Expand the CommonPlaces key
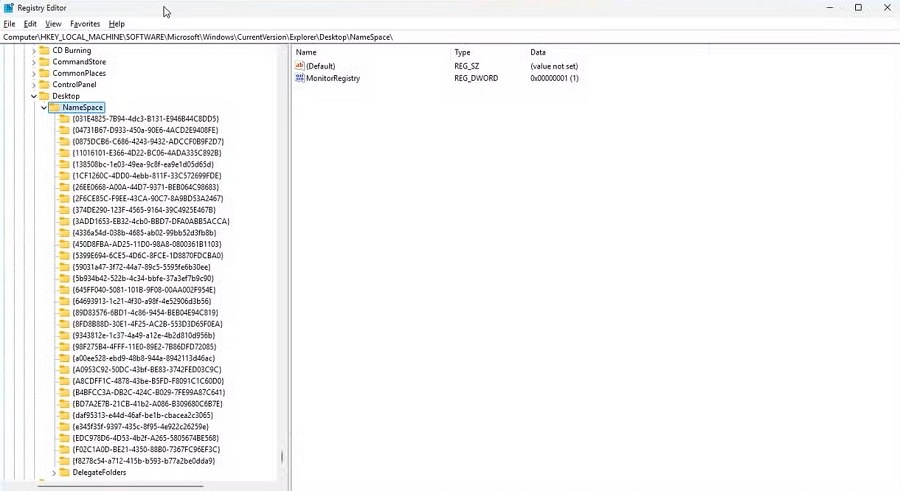 tap(33, 74)
